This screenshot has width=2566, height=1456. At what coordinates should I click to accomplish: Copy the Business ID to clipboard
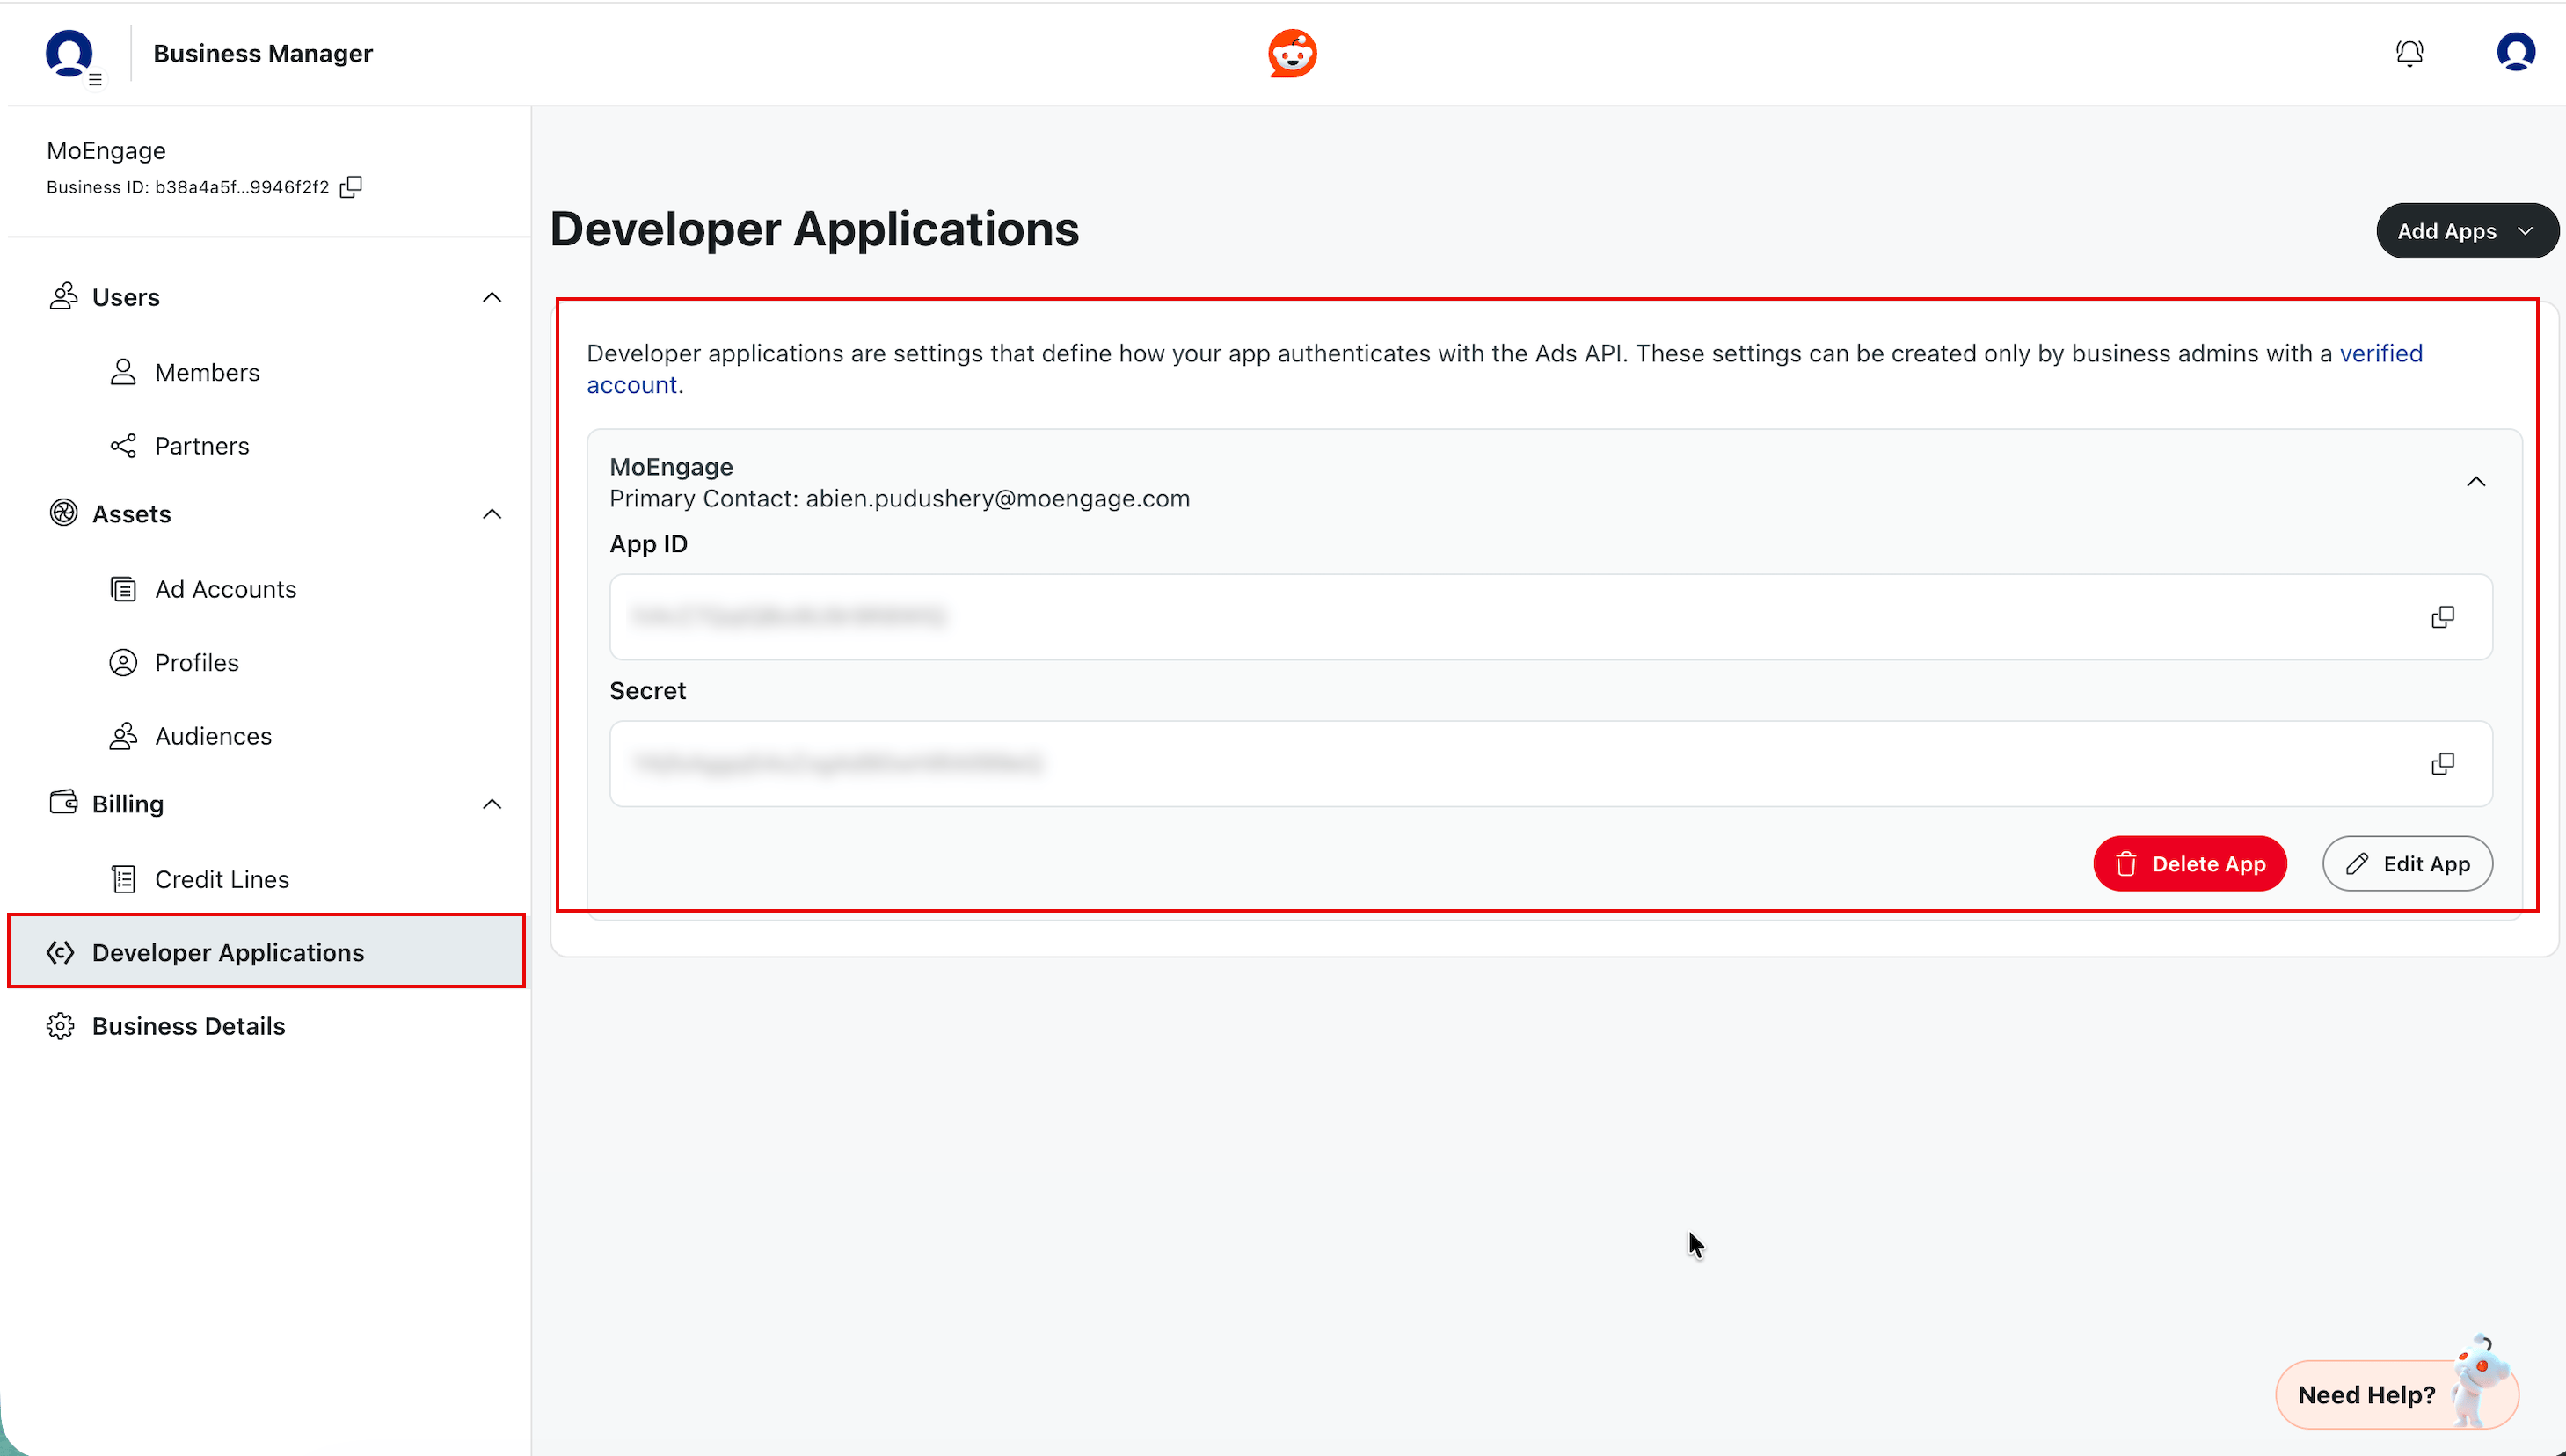click(351, 187)
